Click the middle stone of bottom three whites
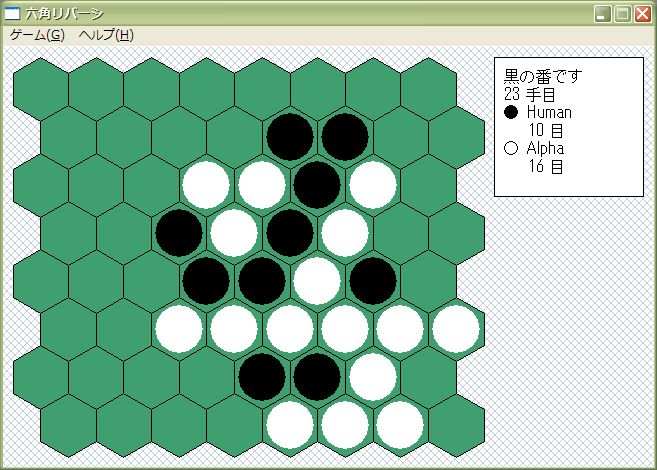The image size is (657, 470). pyautogui.click(x=345, y=425)
